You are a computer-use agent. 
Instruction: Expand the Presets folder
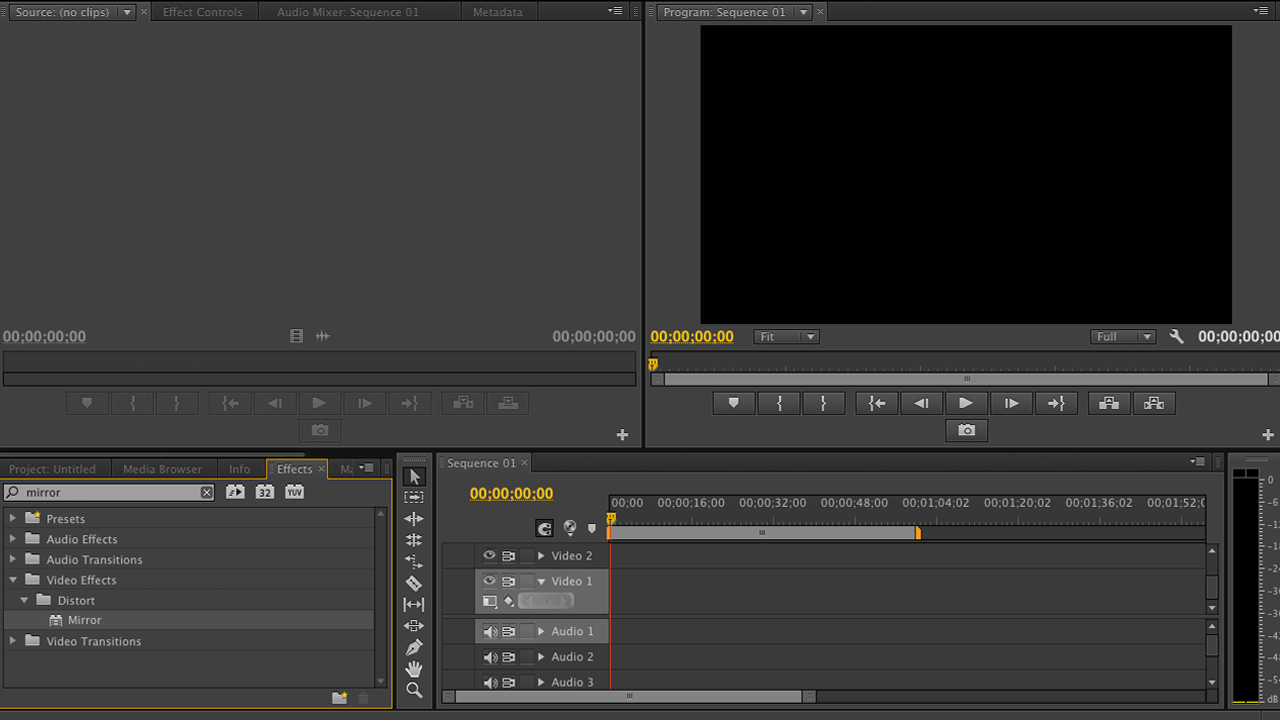[x=13, y=518]
